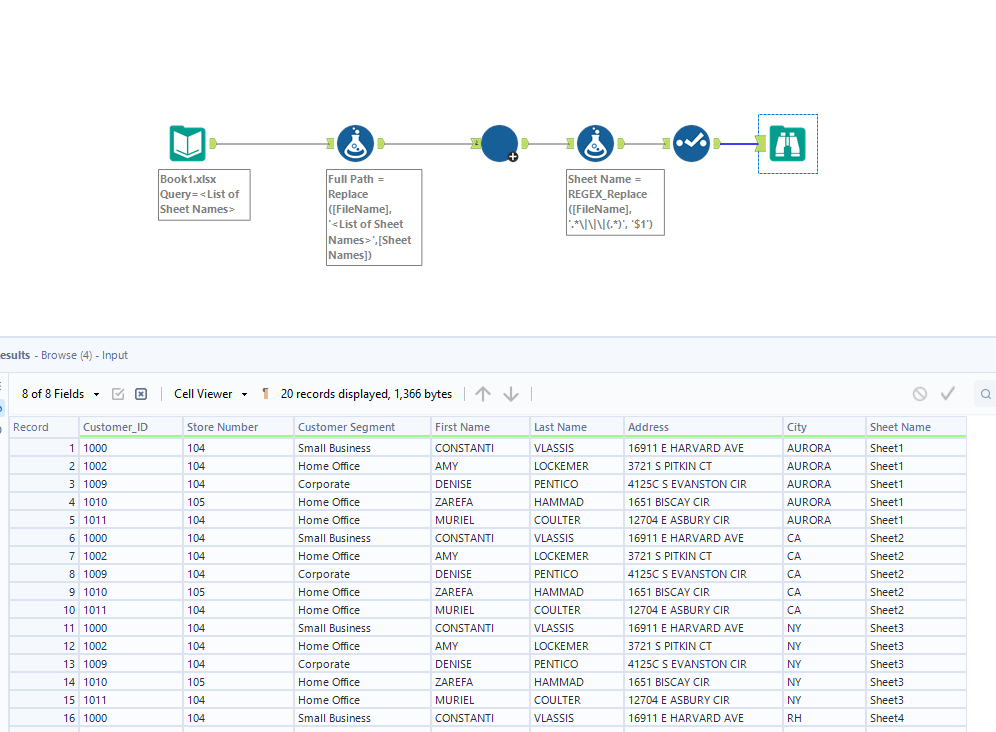Image resolution: width=996 pixels, height=732 pixels.
Task: Click the expand plus badge on macro tool
Action: point(513,156)
